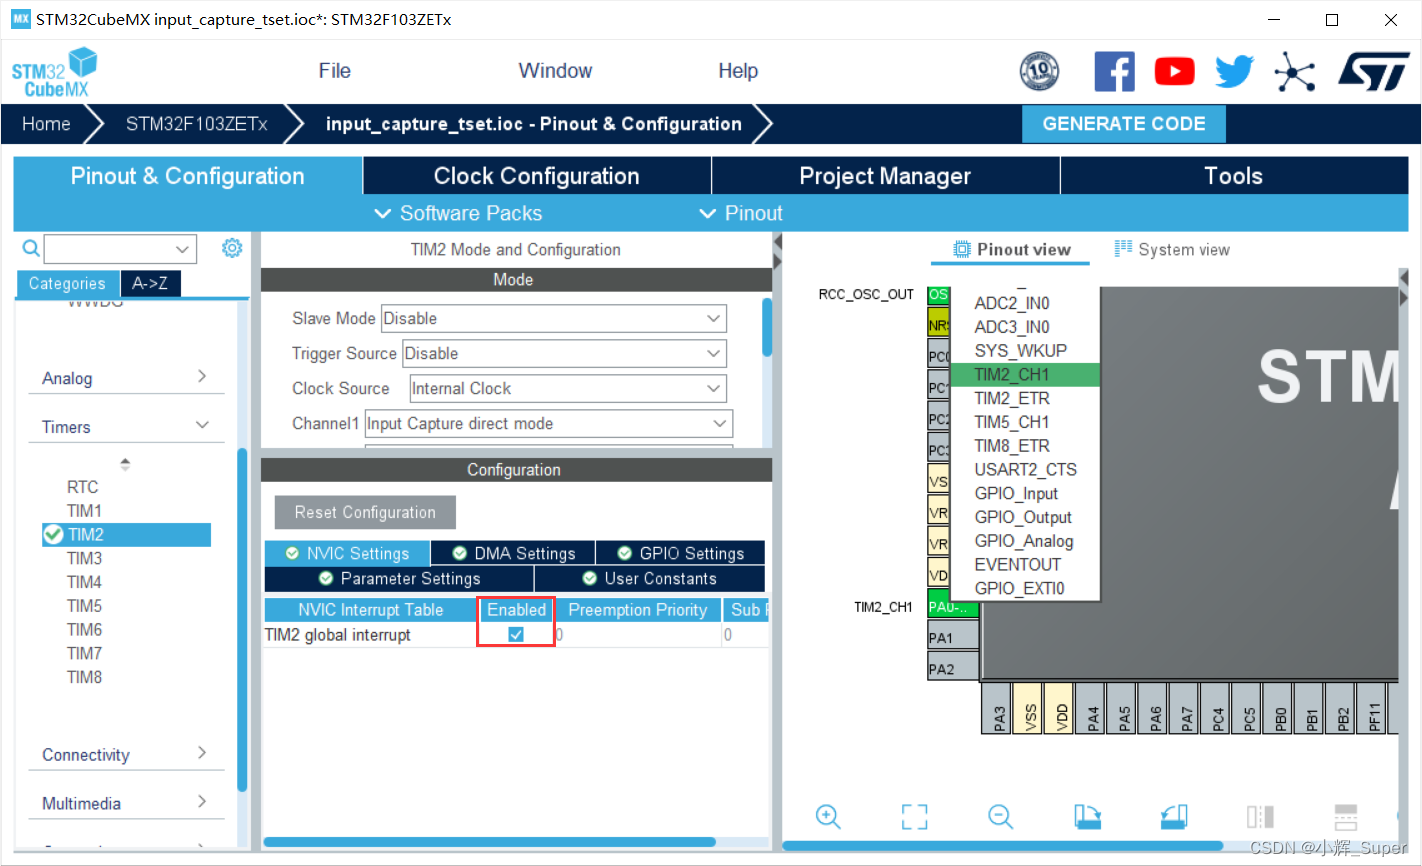Select the PA1 pin on the chip
This screenshot has width=1422, height=866.
pos(953,637)
